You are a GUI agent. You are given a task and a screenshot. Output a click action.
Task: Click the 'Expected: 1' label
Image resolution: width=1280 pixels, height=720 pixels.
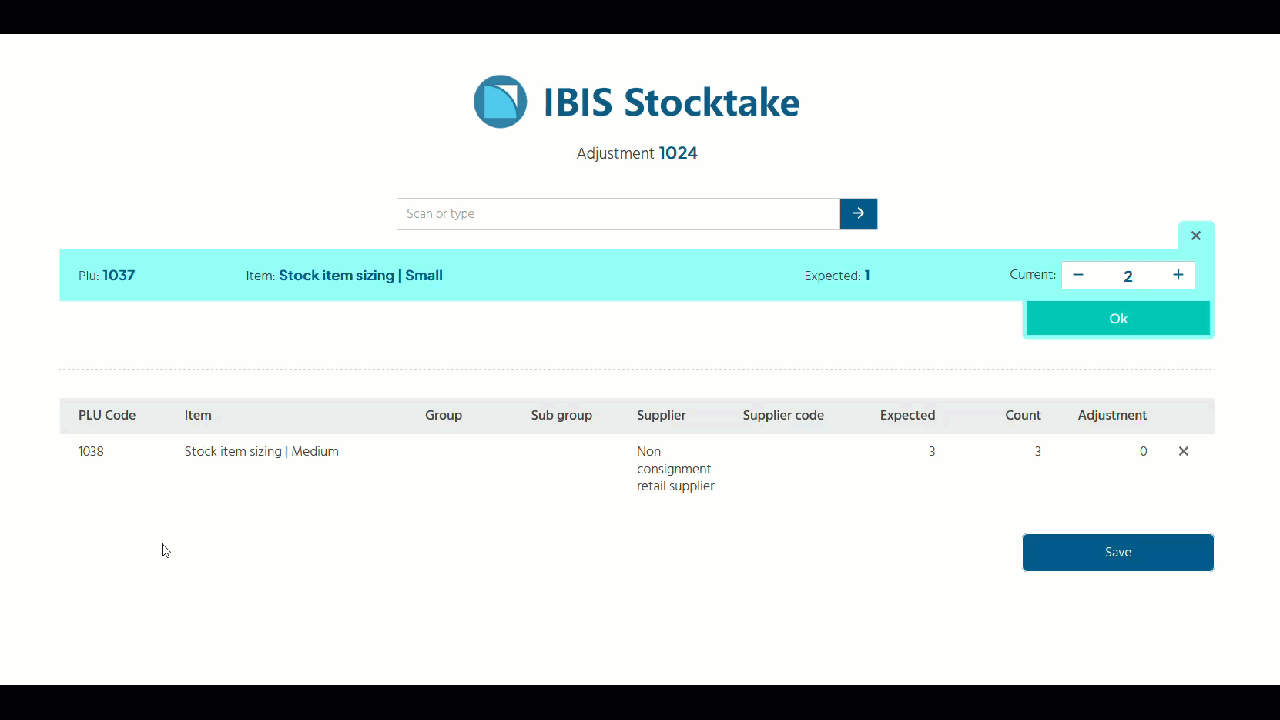tap(837, 275)
